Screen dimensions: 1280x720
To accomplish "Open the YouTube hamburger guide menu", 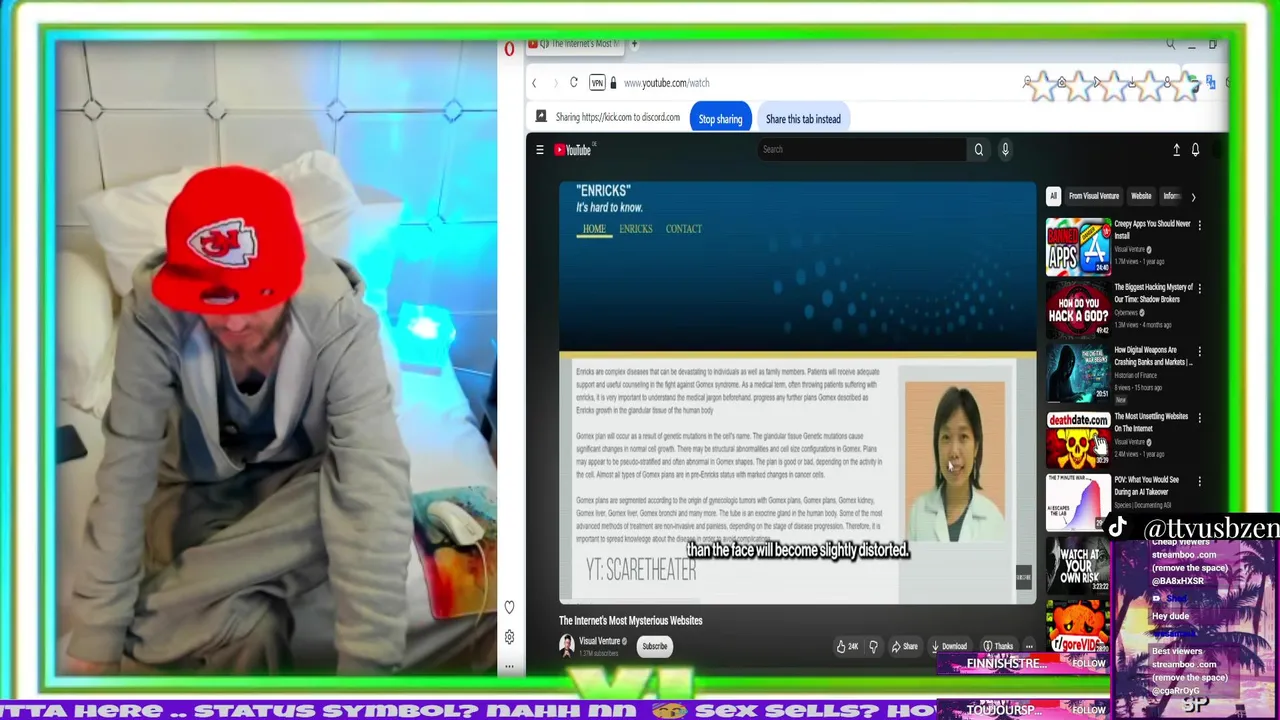I will (539, 150).
